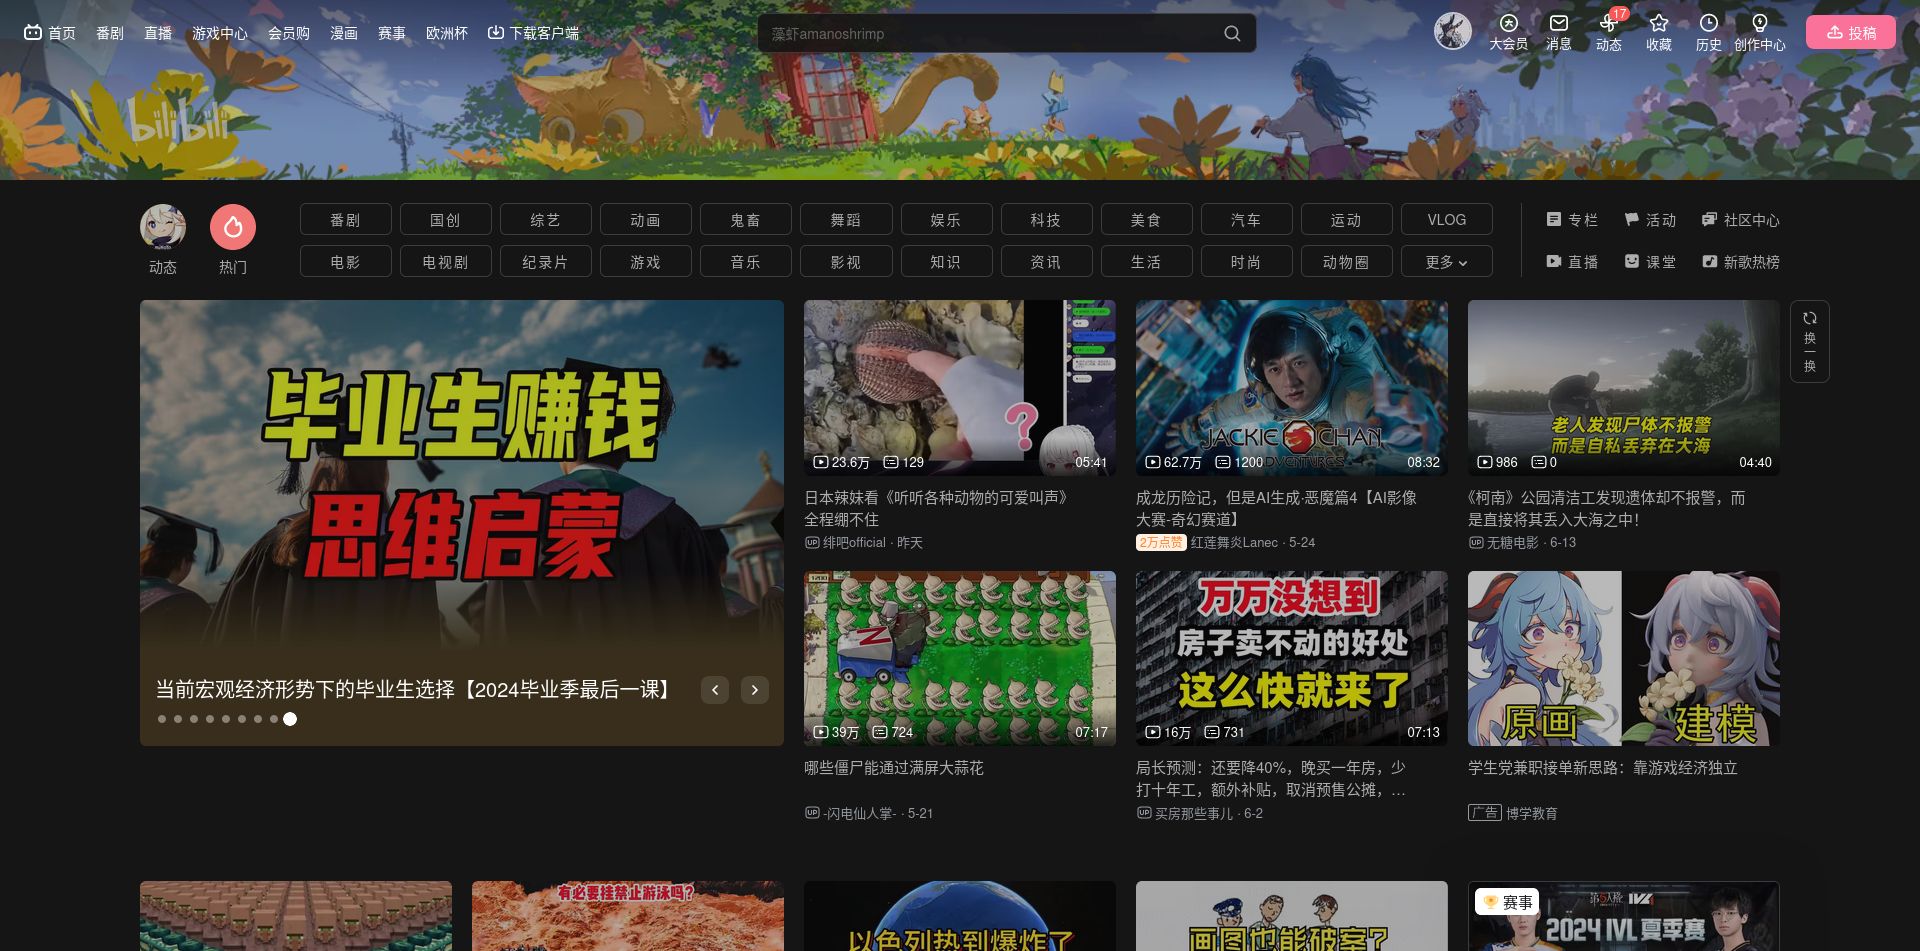This screenshot has height=951, width=1920.
Task: Open the Plants vs Zombies video thumbnail
Action: [960, 658]
